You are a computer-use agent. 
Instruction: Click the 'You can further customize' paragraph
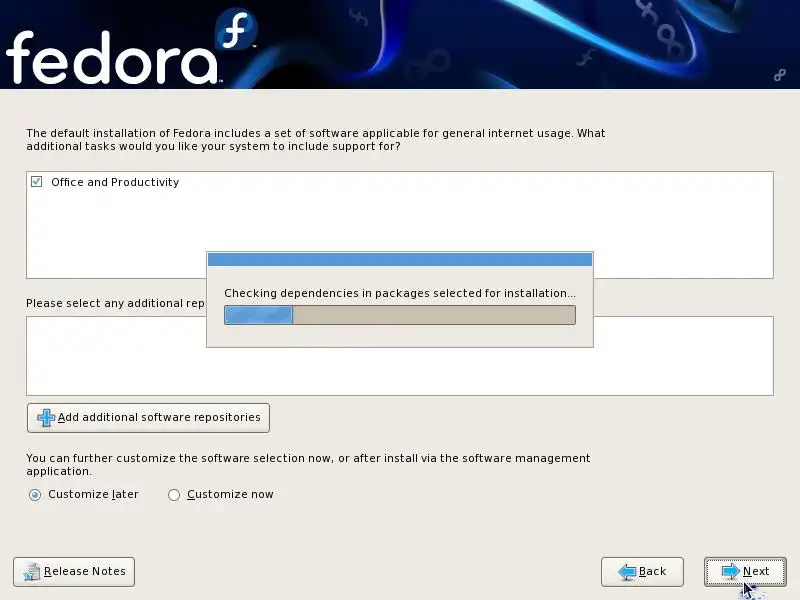click(x=308, y=464)
